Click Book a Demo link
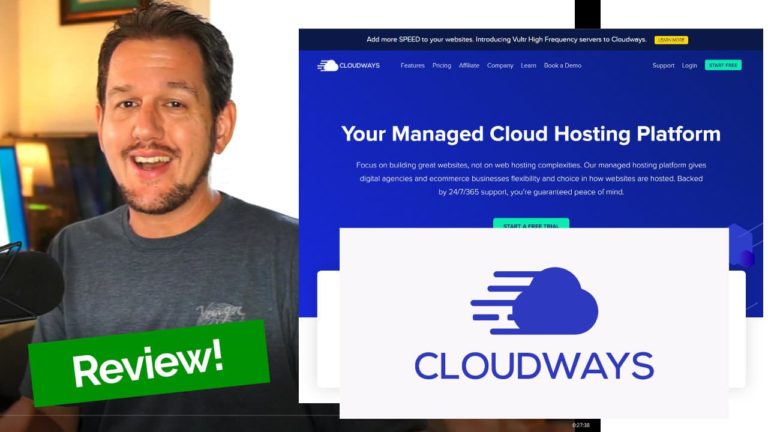This screenshot has width=768, height=432. [562, 65]
